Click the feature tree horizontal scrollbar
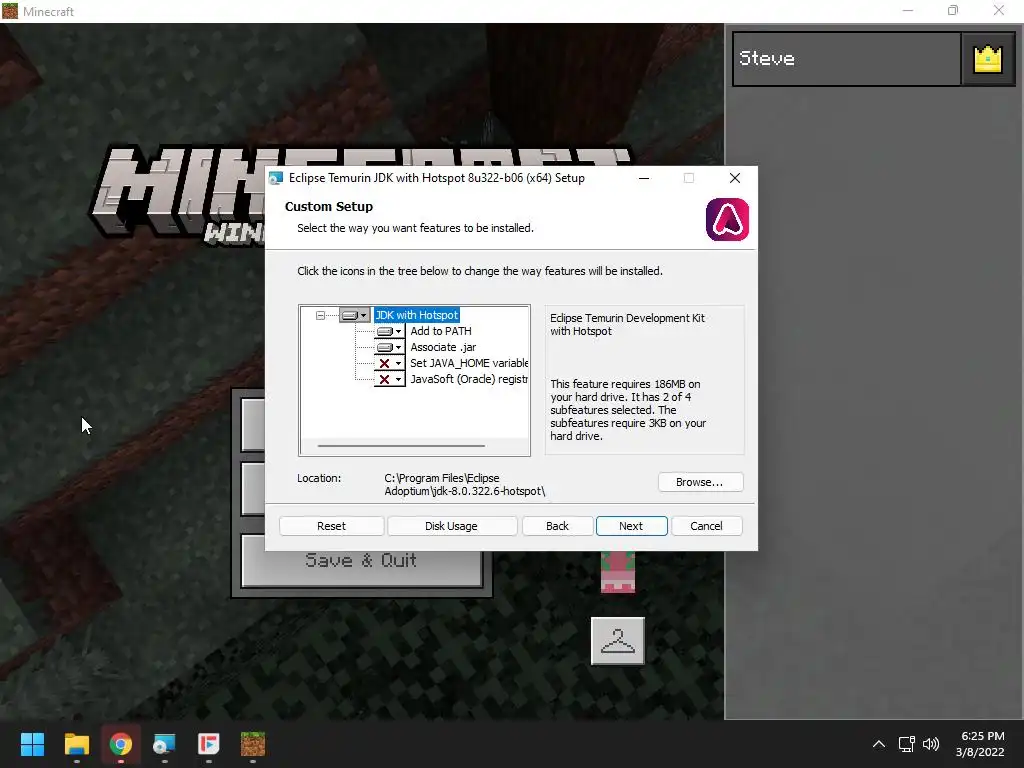Image resolution: width=1024 pixels, height=768 pixels. [401, 446]
